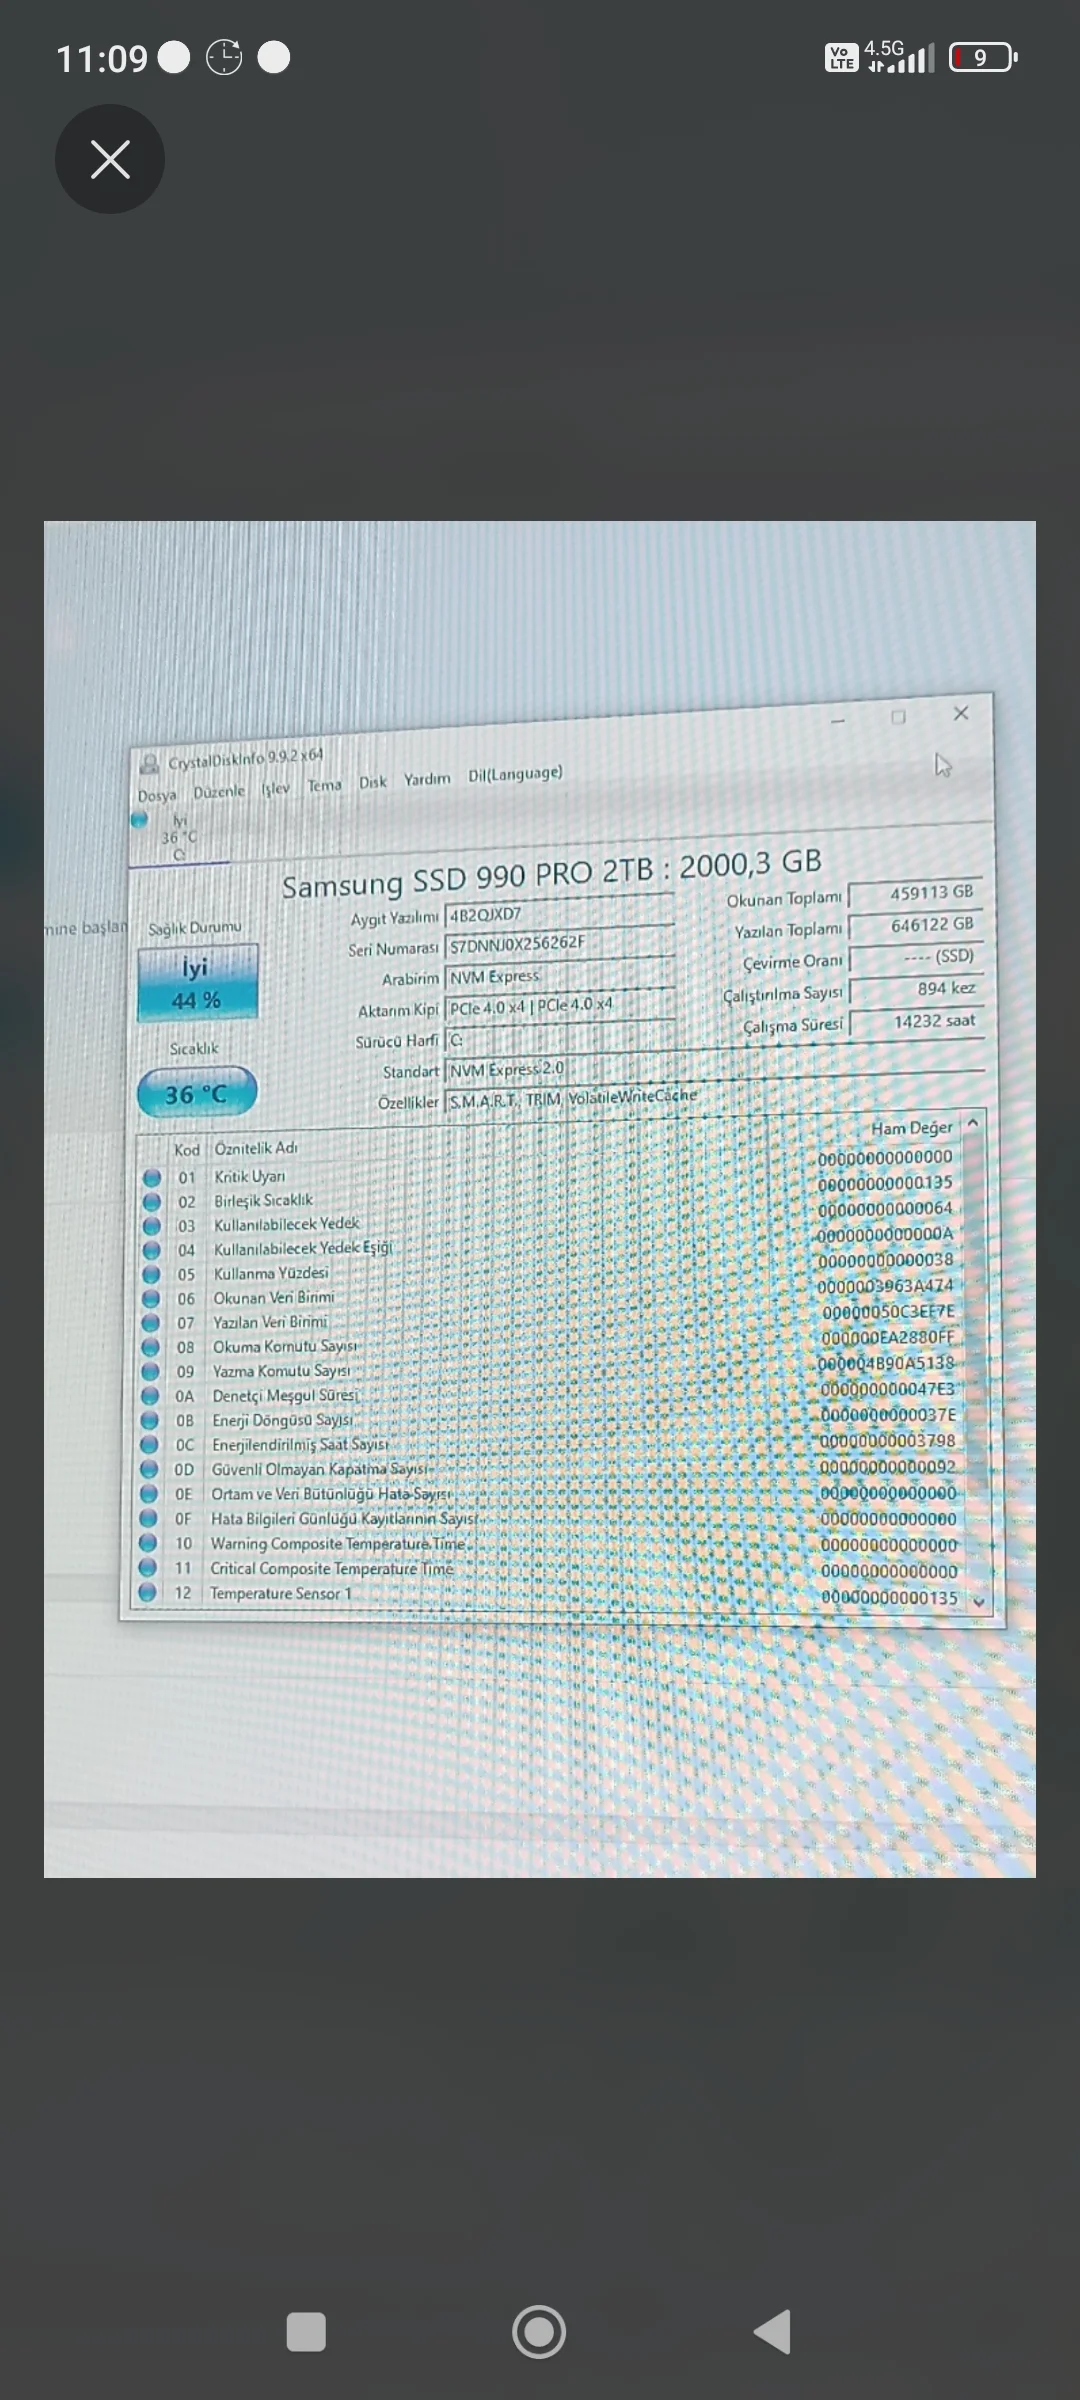Click the Çevirme Oranı value ---- (SSD)

click(916, 957)
